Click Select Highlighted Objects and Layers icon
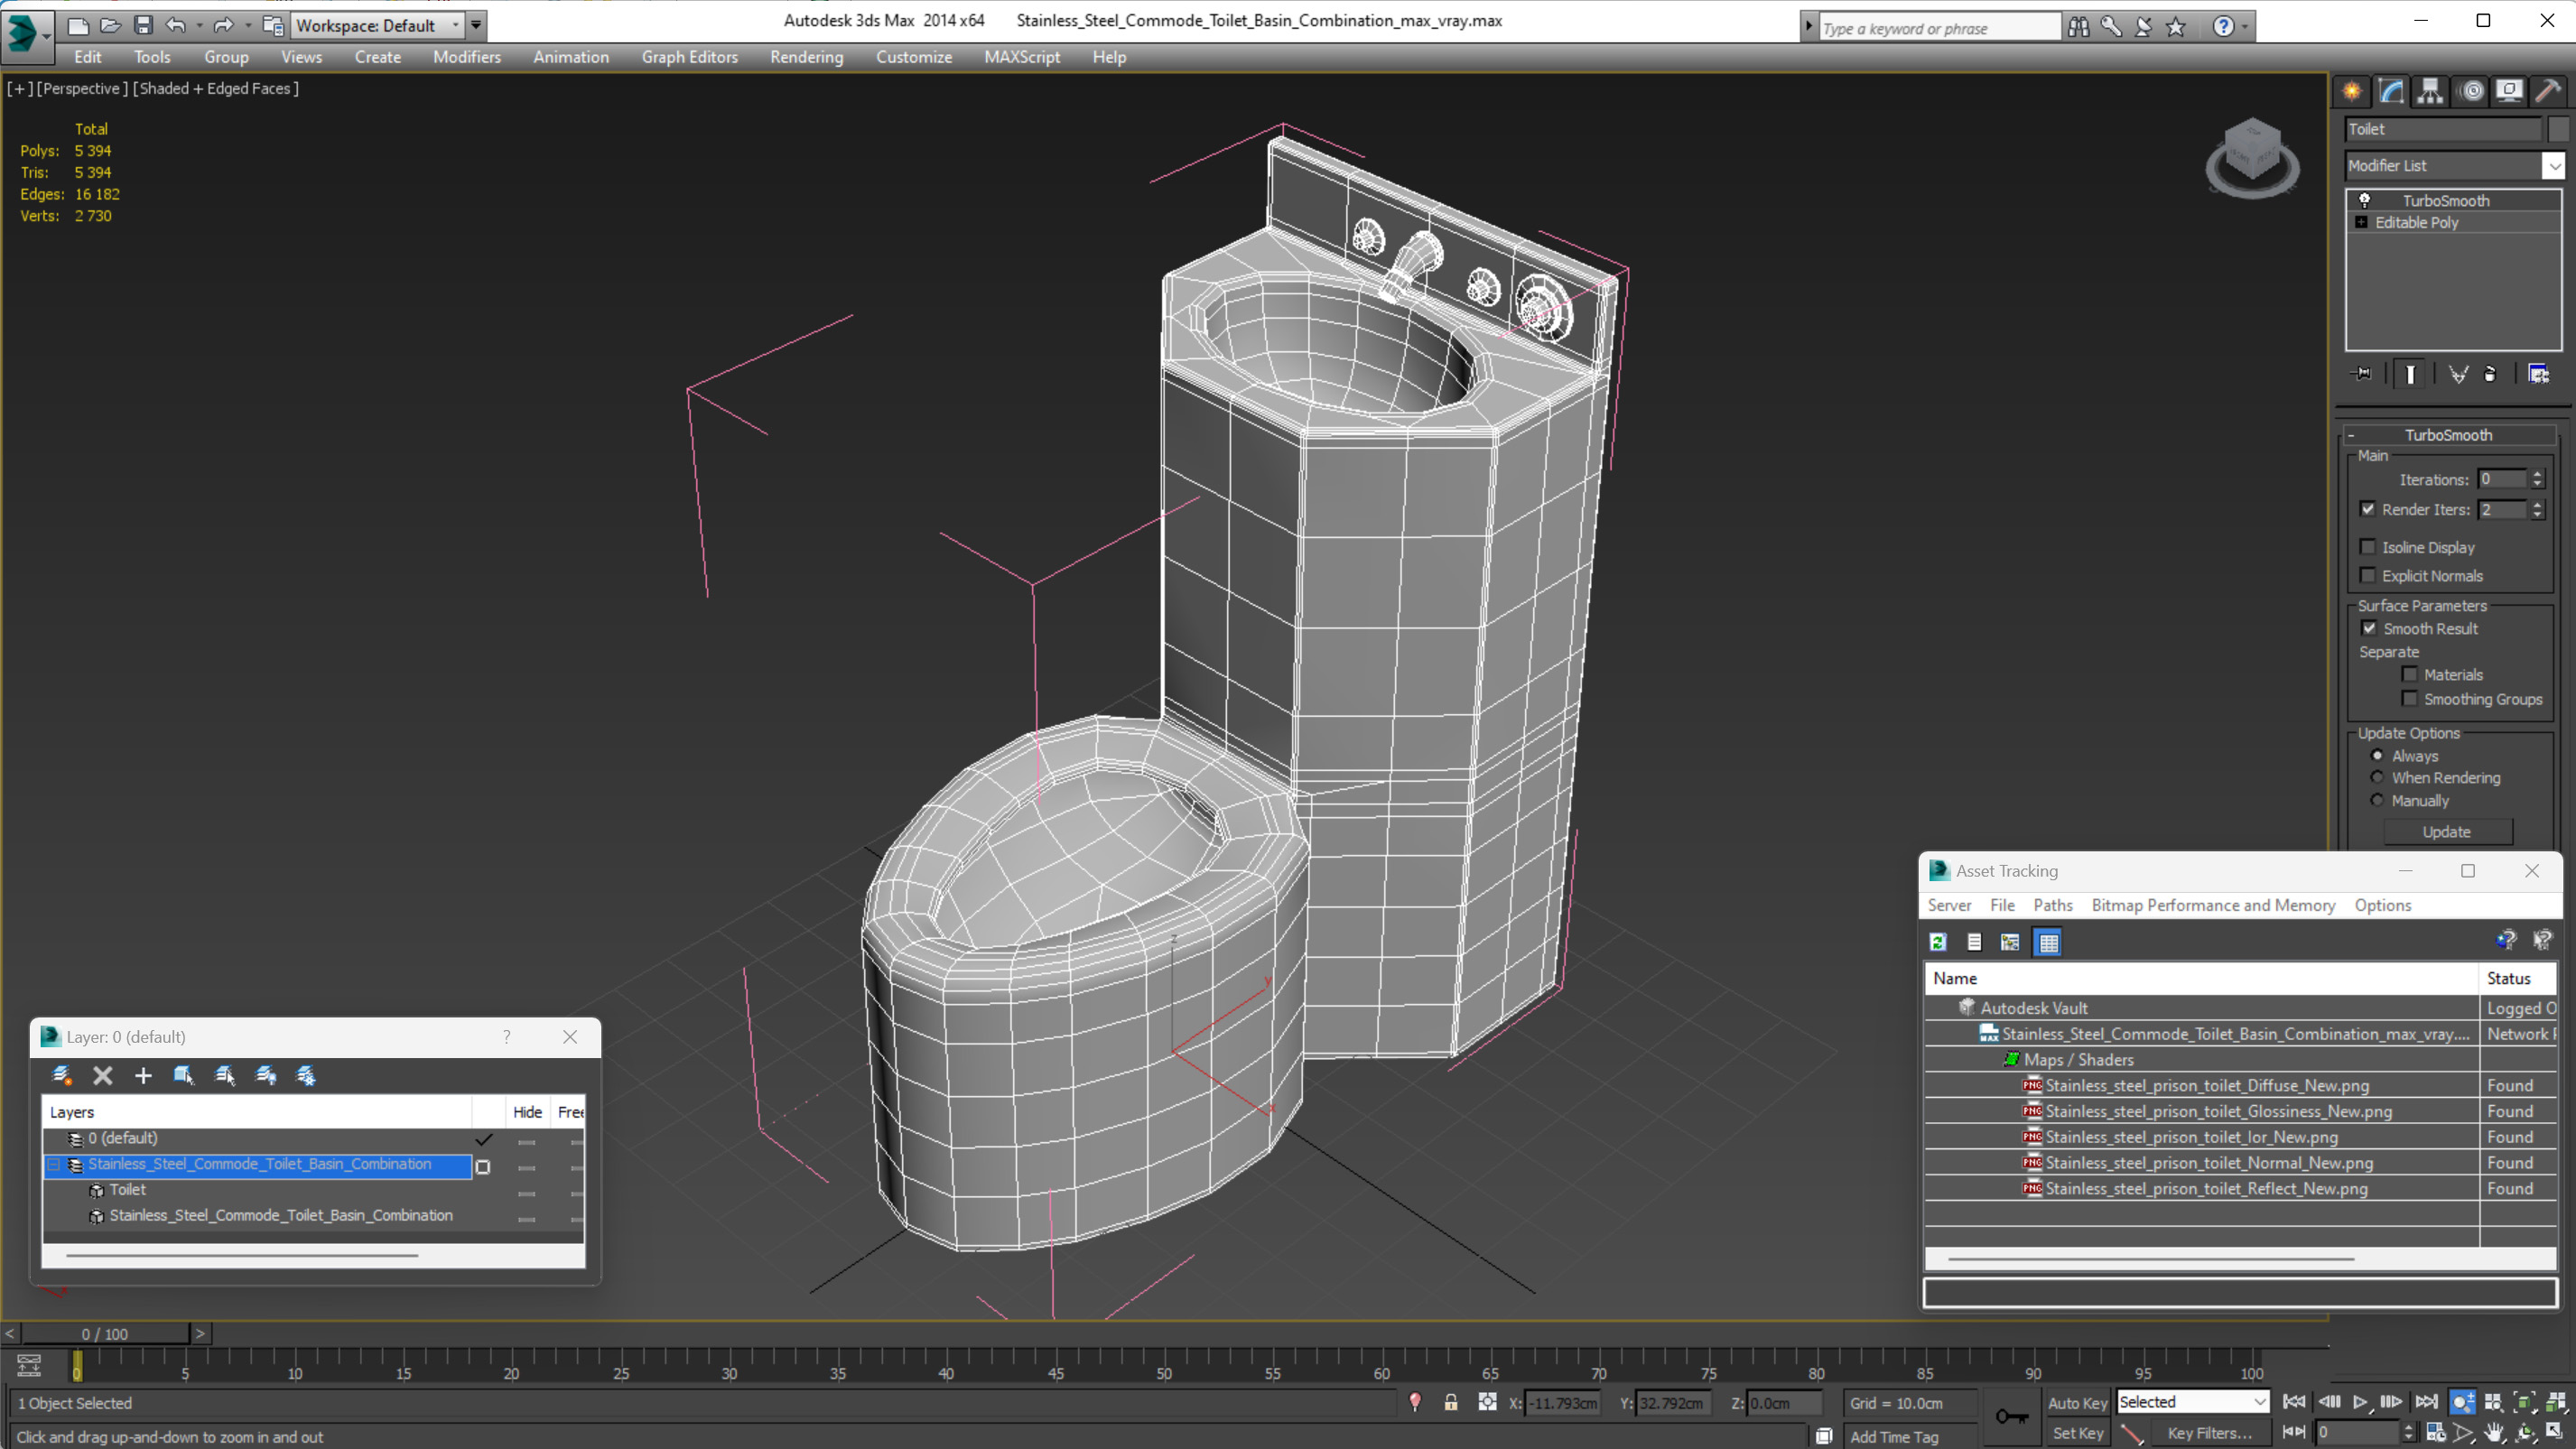2576x1449 pixels. [184, 1075]
